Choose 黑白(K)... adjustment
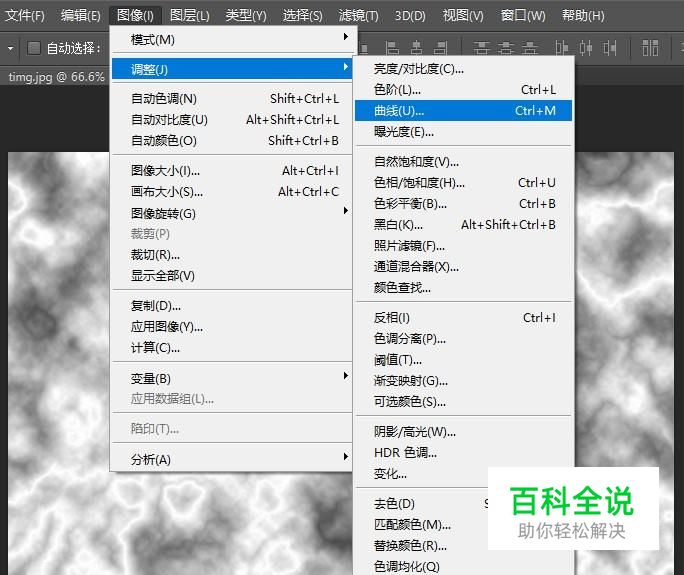 click(463, 224)
